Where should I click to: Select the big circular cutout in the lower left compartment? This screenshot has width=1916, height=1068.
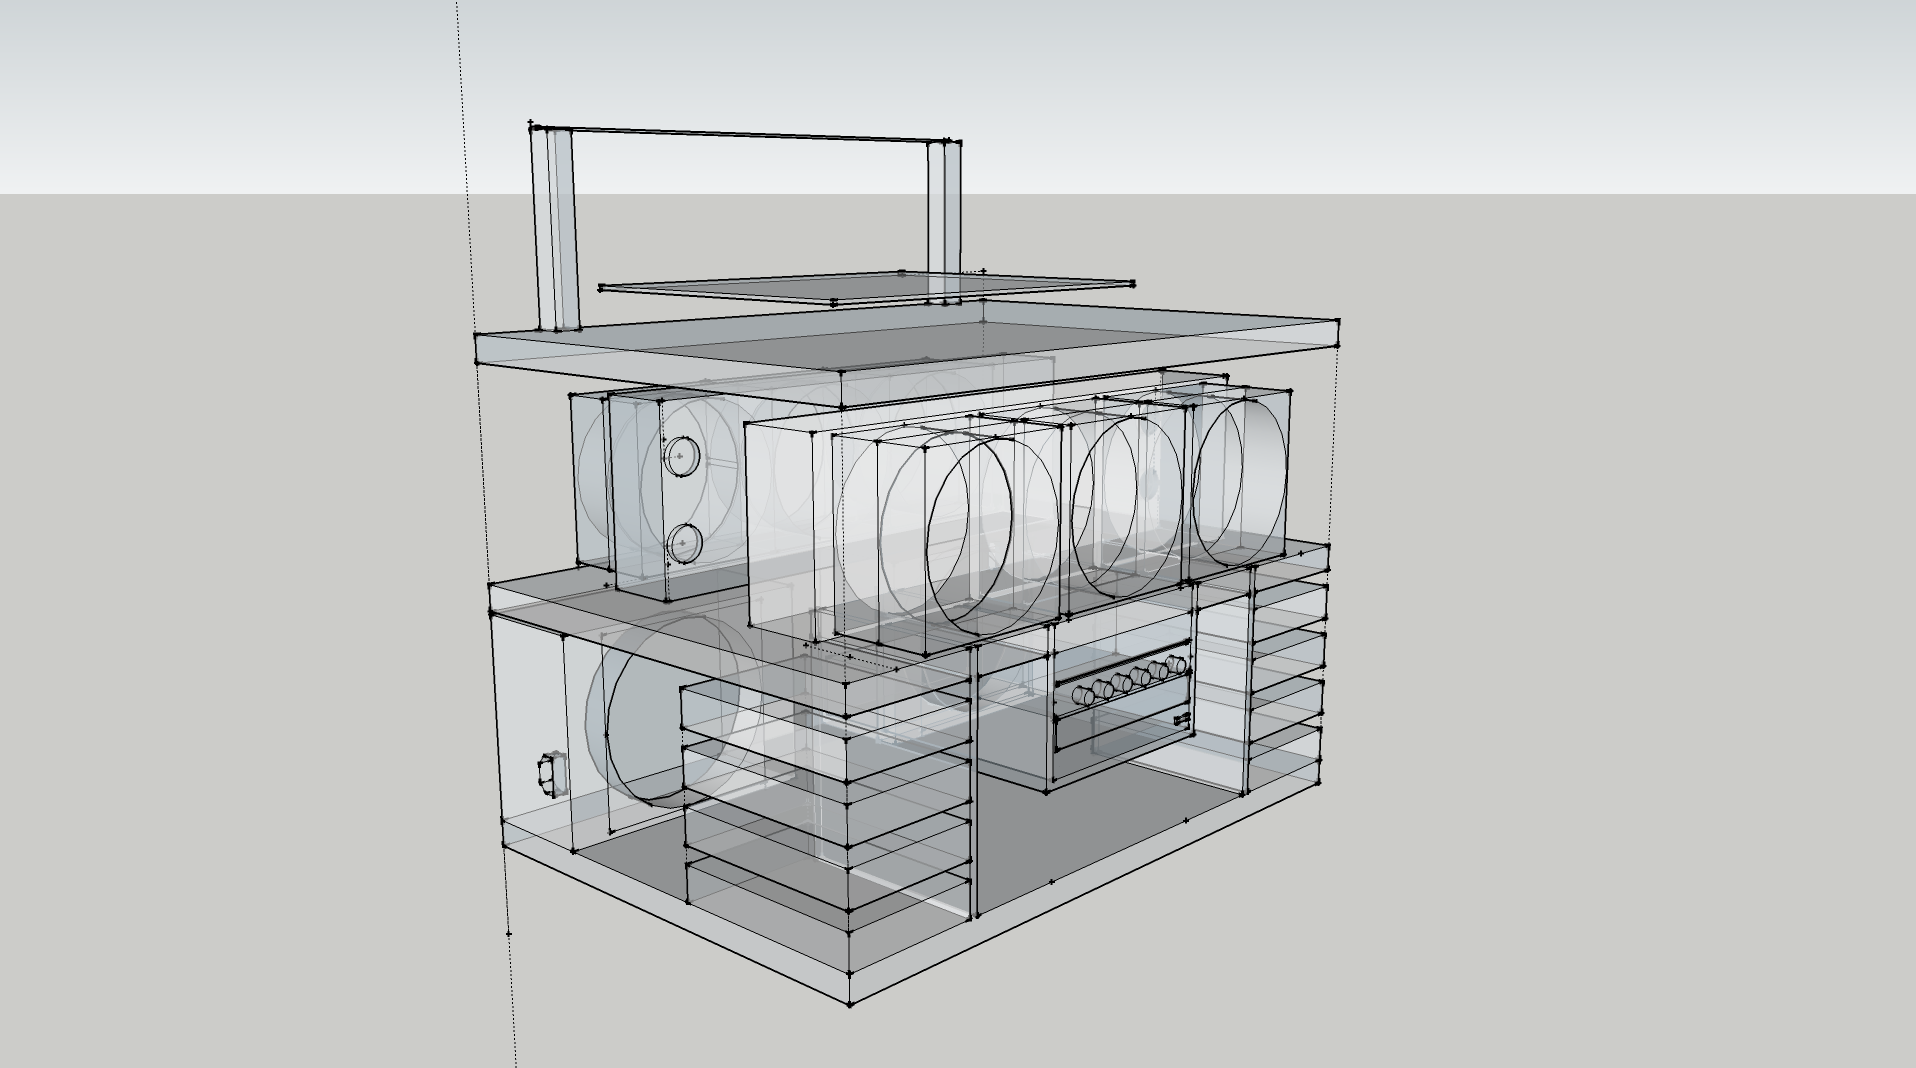[x=665, y=711]
